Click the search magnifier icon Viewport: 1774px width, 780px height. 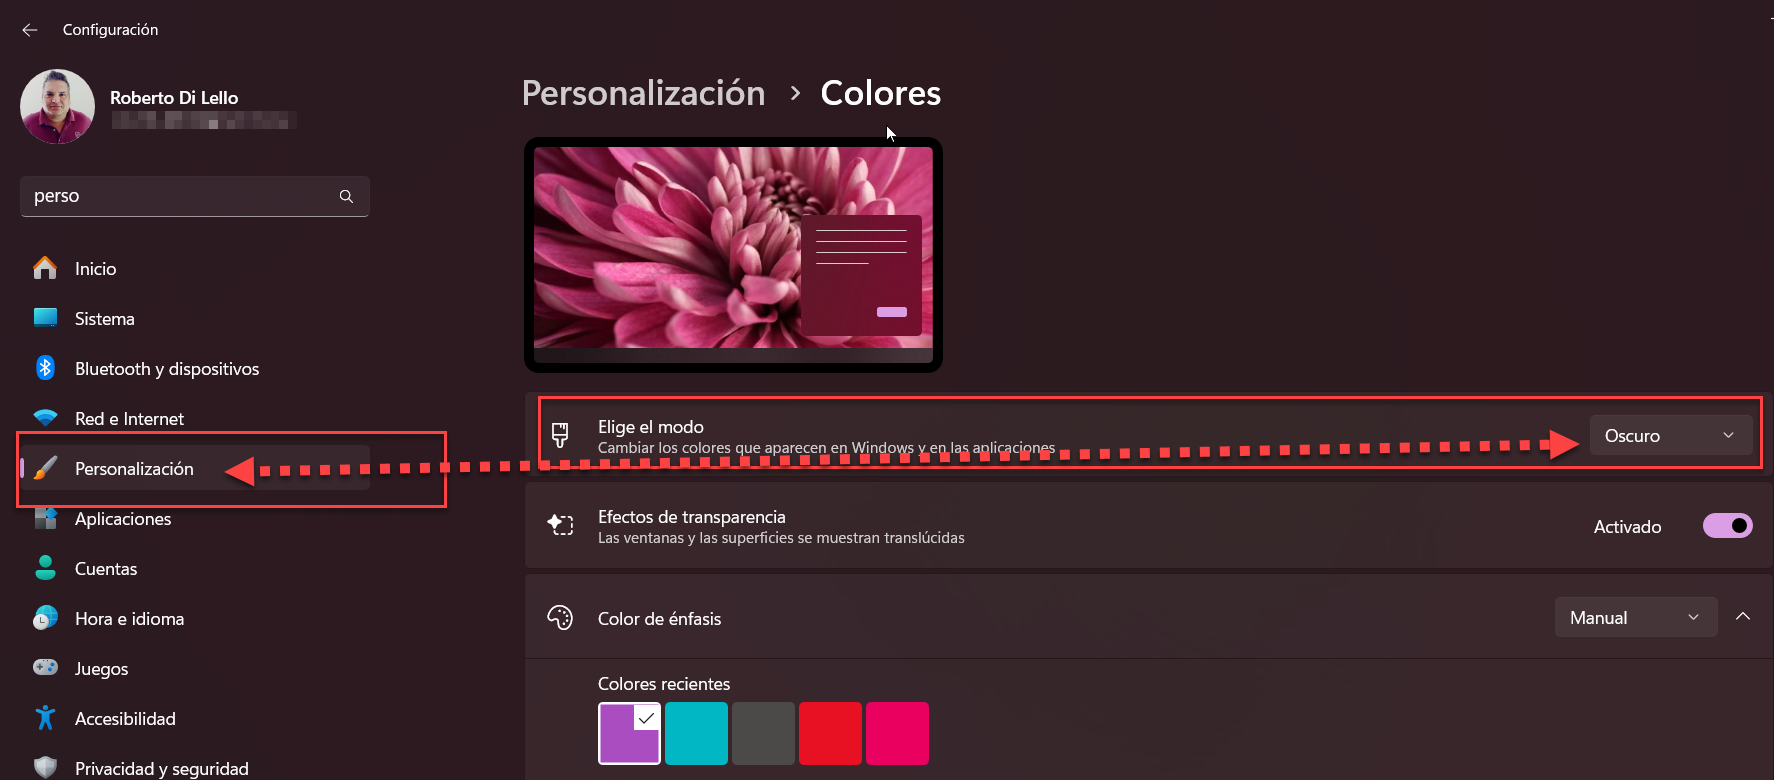(x=346, y=197)
